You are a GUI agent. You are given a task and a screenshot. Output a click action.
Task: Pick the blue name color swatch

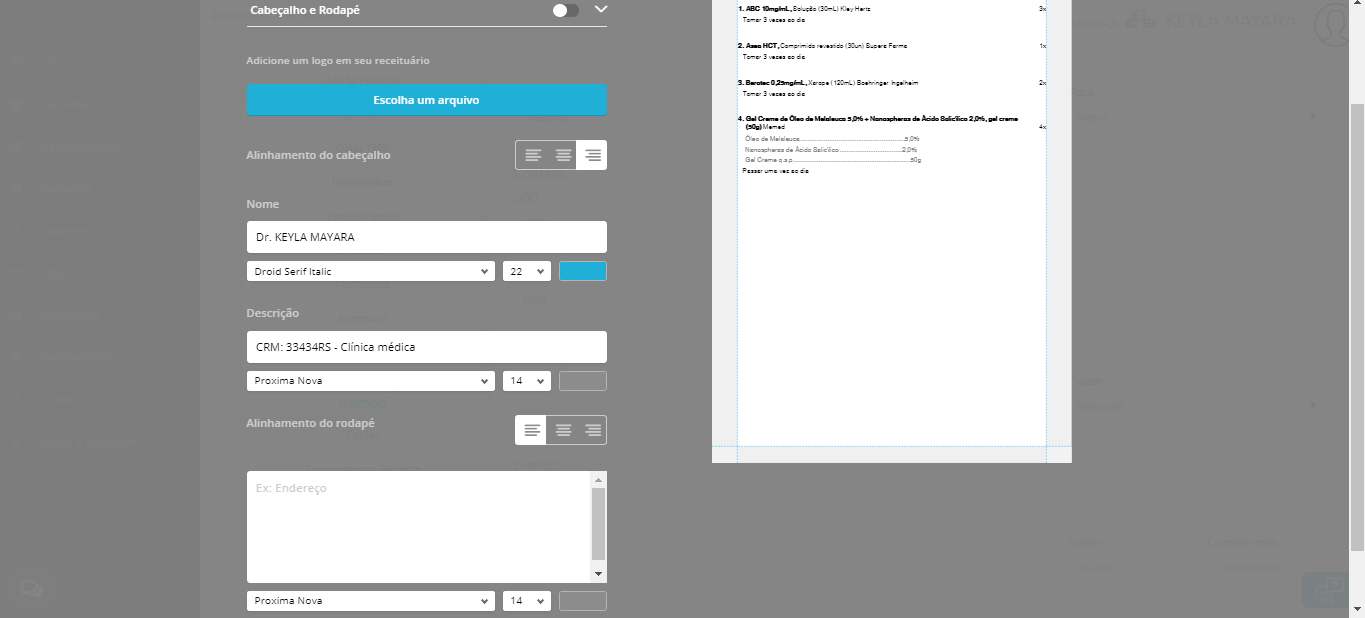[583, 271]
